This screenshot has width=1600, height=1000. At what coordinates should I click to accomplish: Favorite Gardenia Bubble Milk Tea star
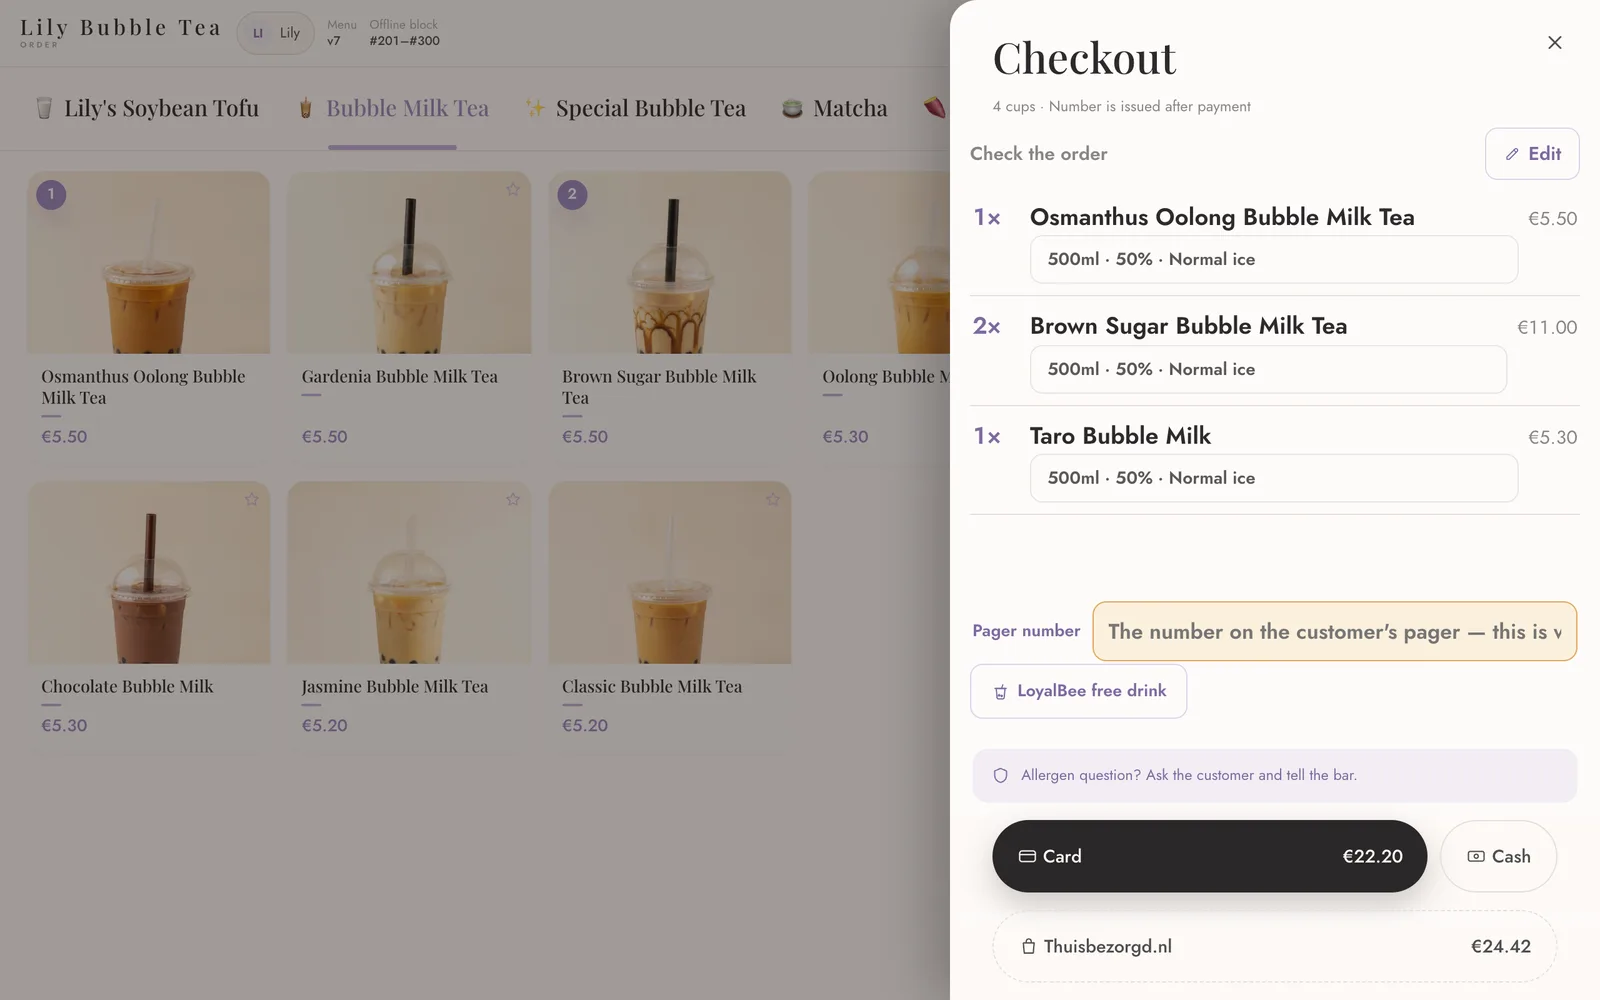(x=512, y=189)
